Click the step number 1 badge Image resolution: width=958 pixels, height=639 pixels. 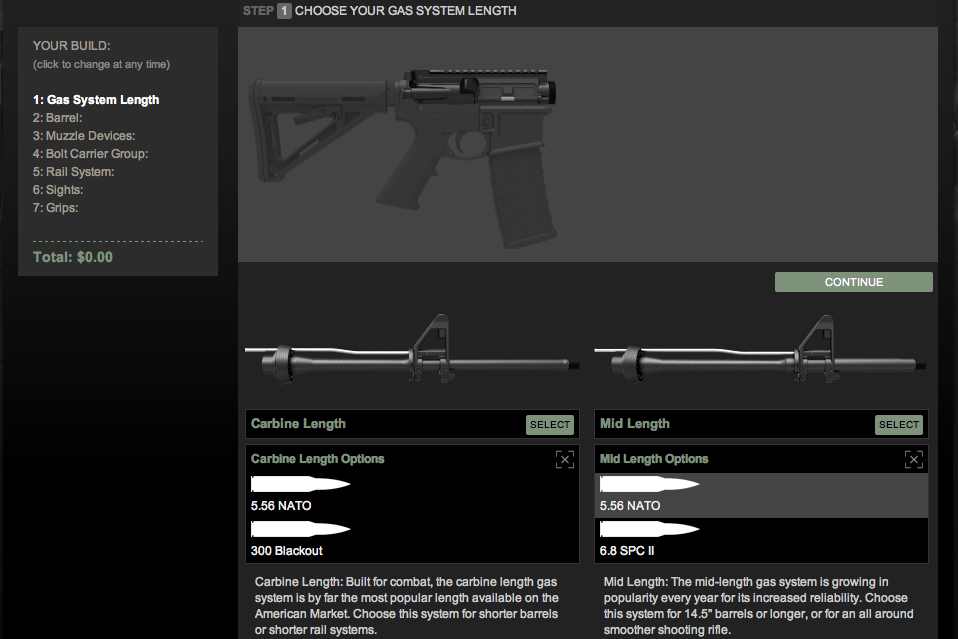284,11
